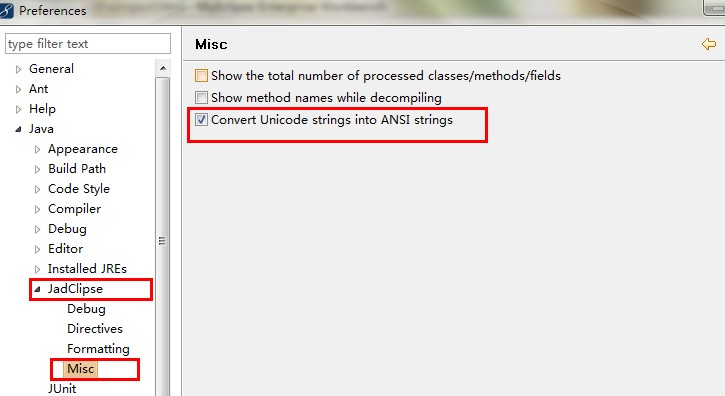
Task: Uncheck Convert Unicode strings into ANSI strings
Action: [x=201, y=120]
